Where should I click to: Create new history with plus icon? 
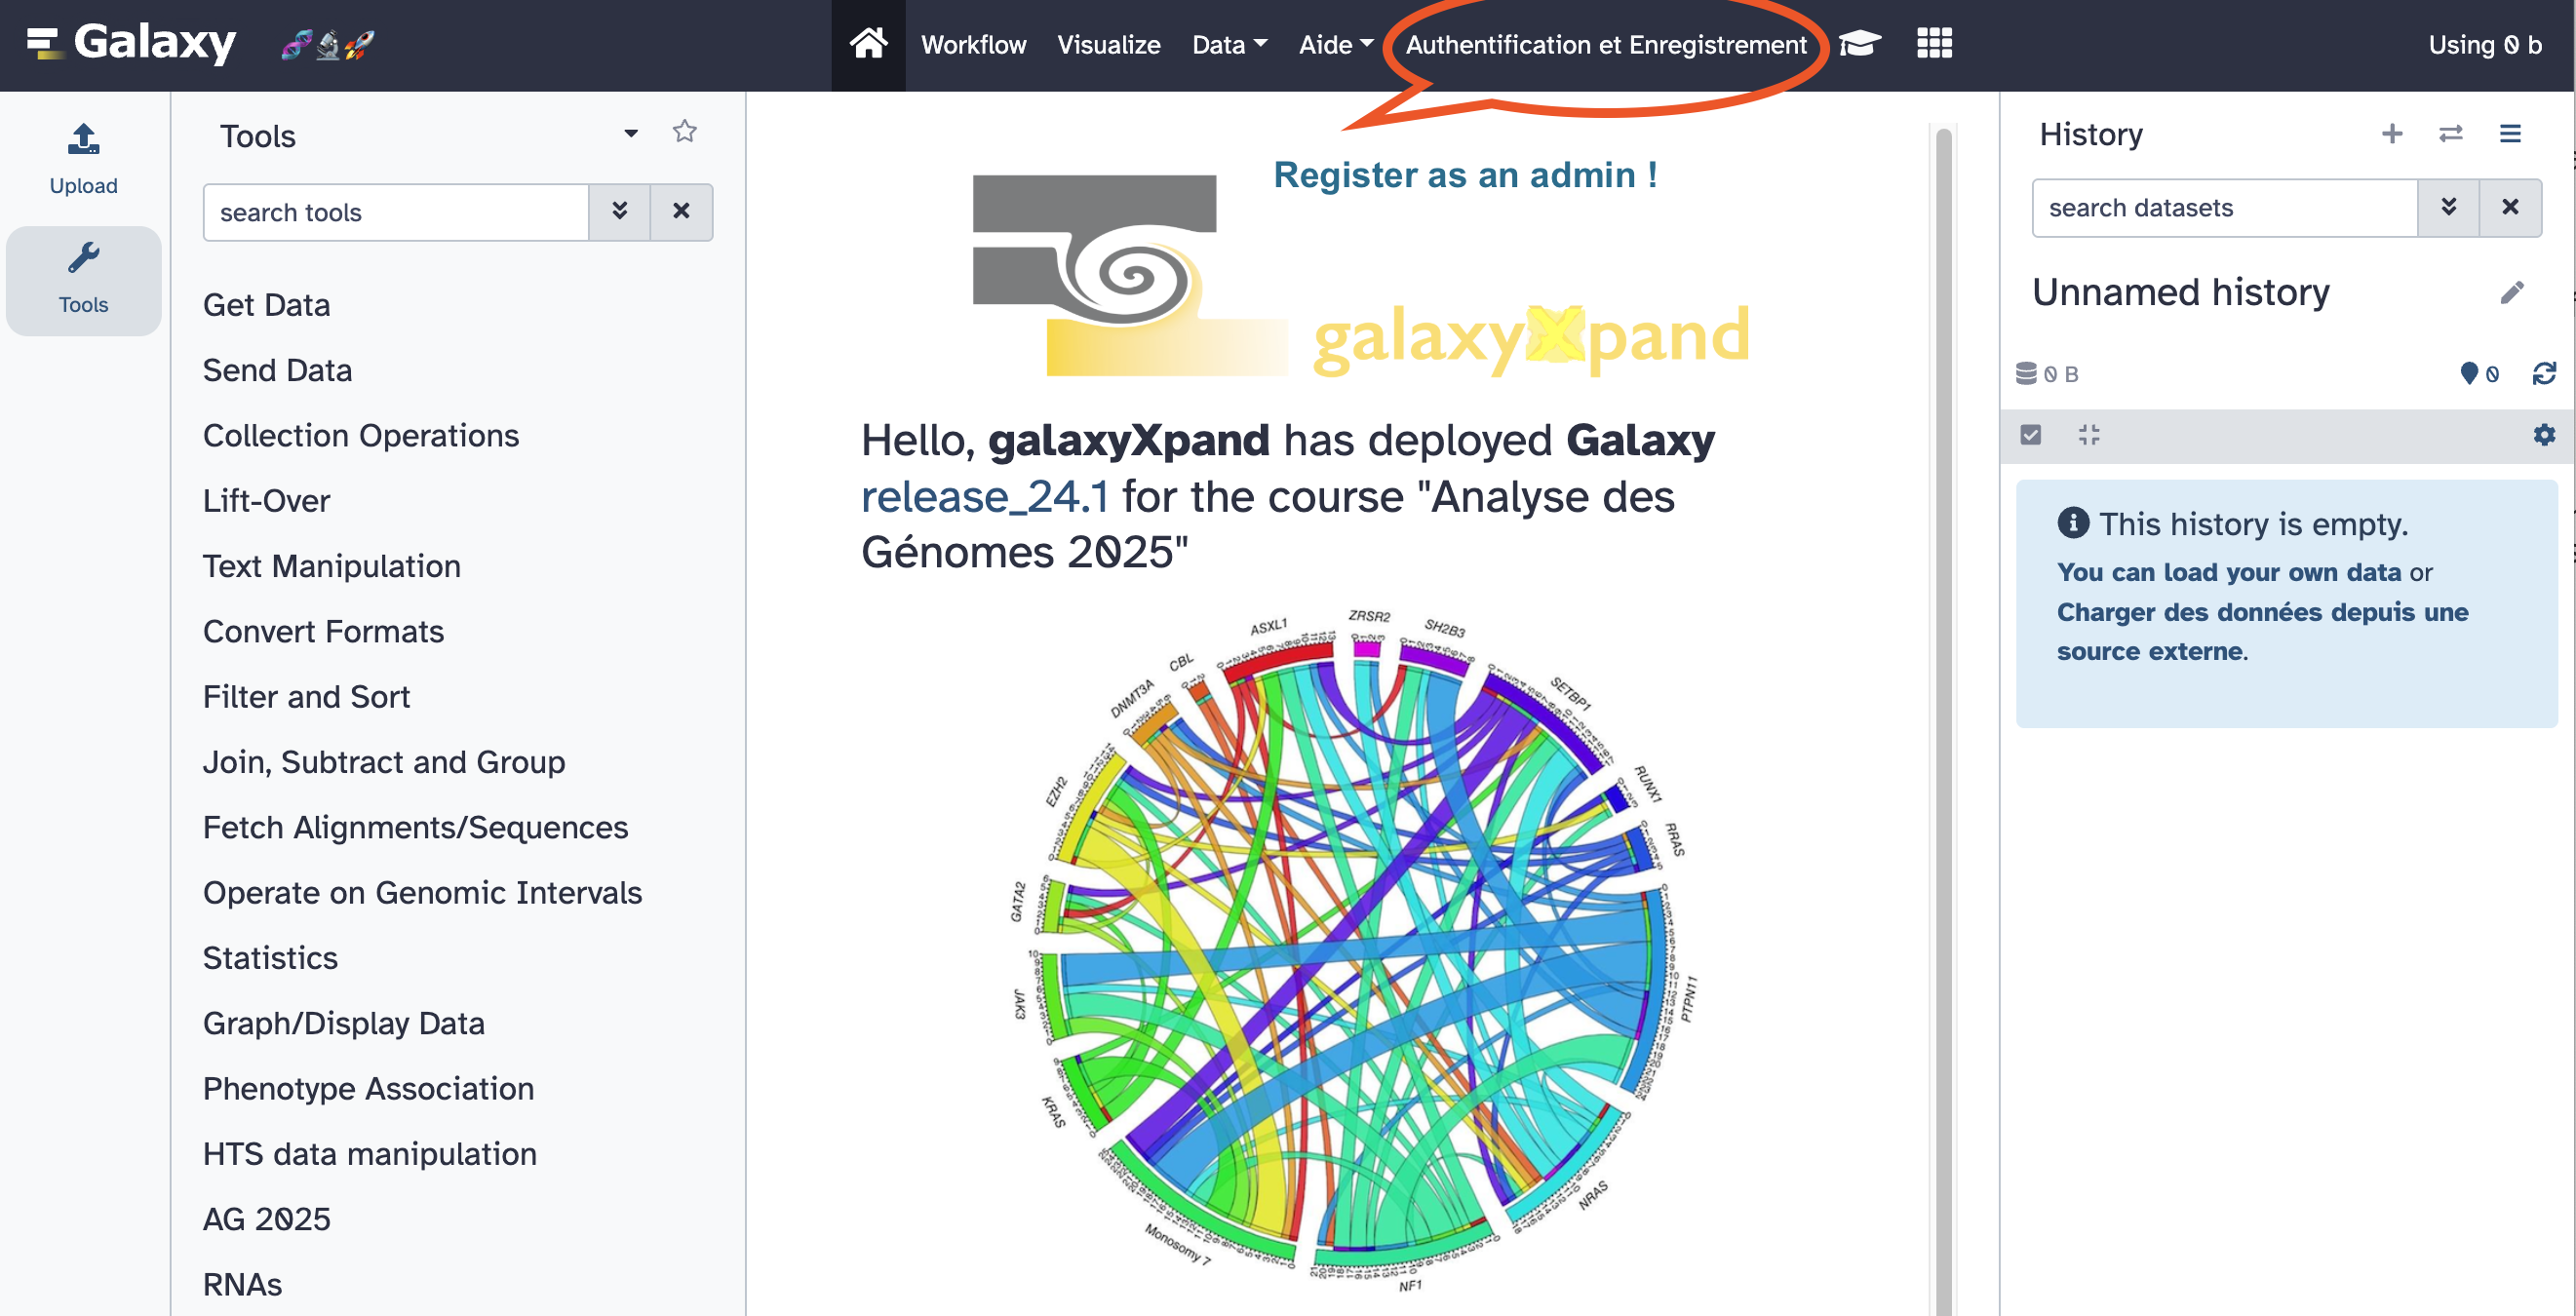point(2391,134)
